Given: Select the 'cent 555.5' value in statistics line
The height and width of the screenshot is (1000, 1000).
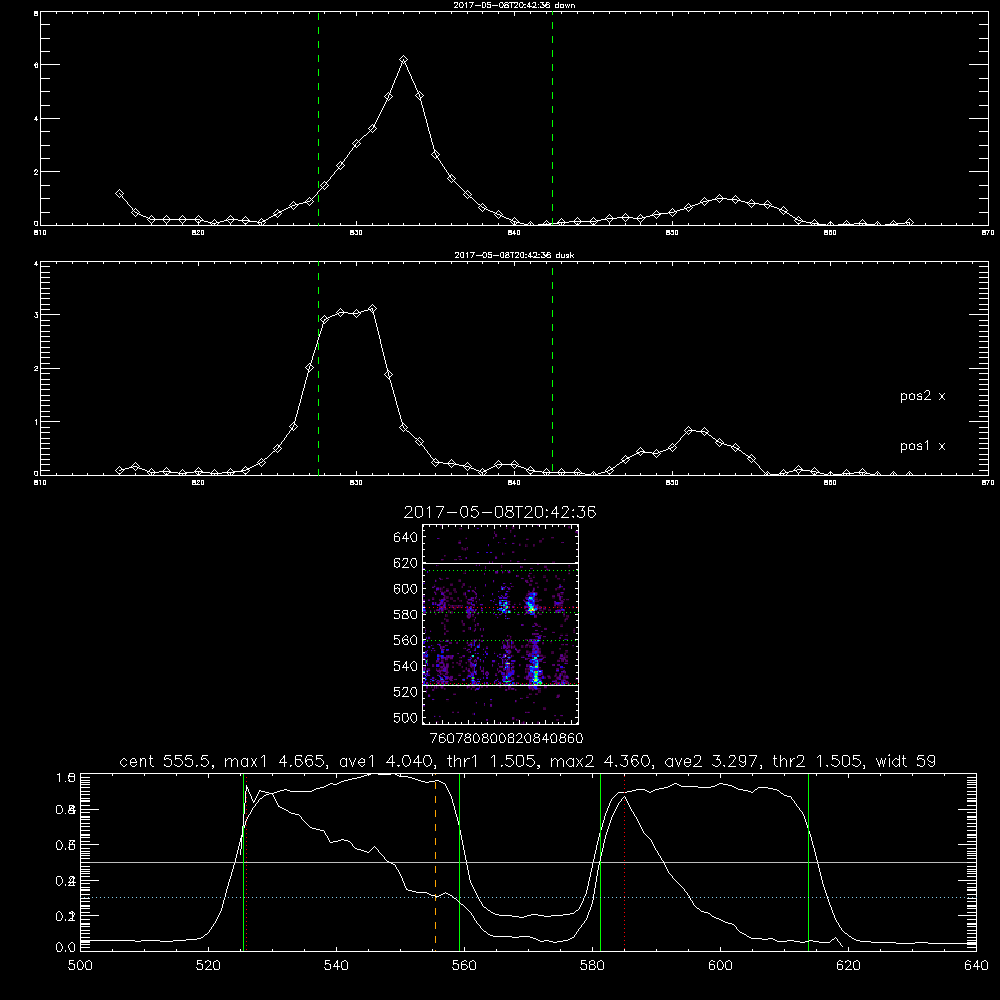Looking at the screenshot, I should click(x=166, y=761).
